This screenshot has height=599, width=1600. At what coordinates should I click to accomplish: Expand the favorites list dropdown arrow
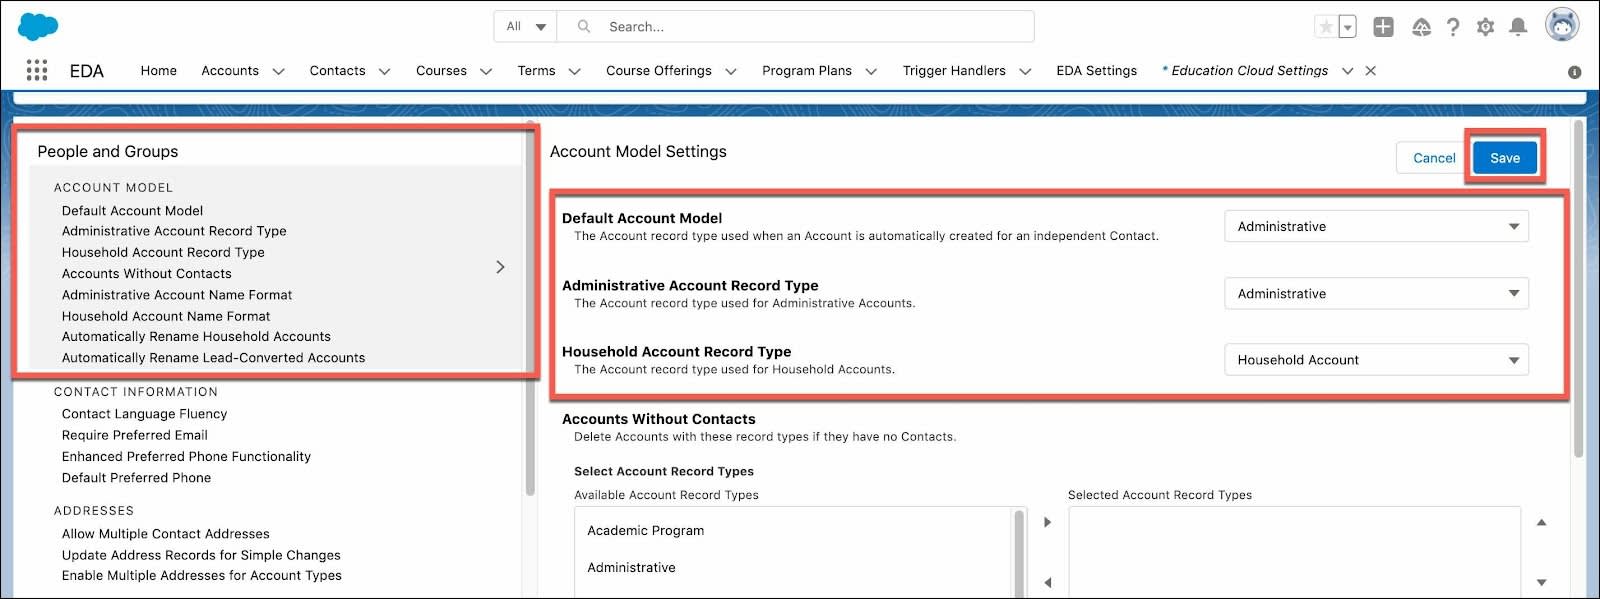point(1348,27)
